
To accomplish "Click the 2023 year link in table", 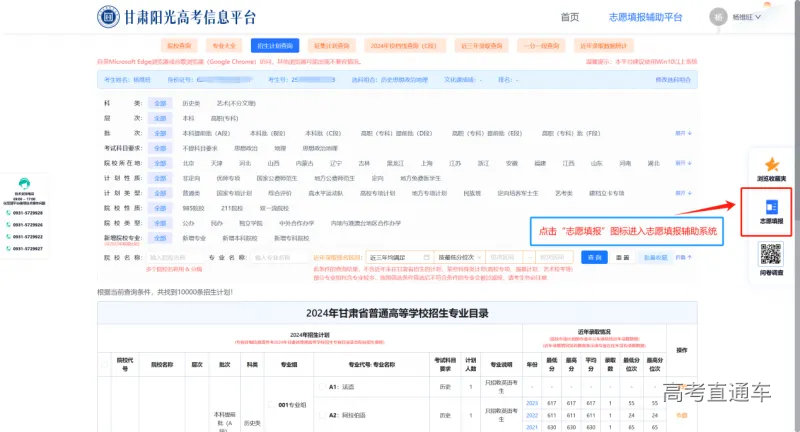I will [x=532, y=403].
